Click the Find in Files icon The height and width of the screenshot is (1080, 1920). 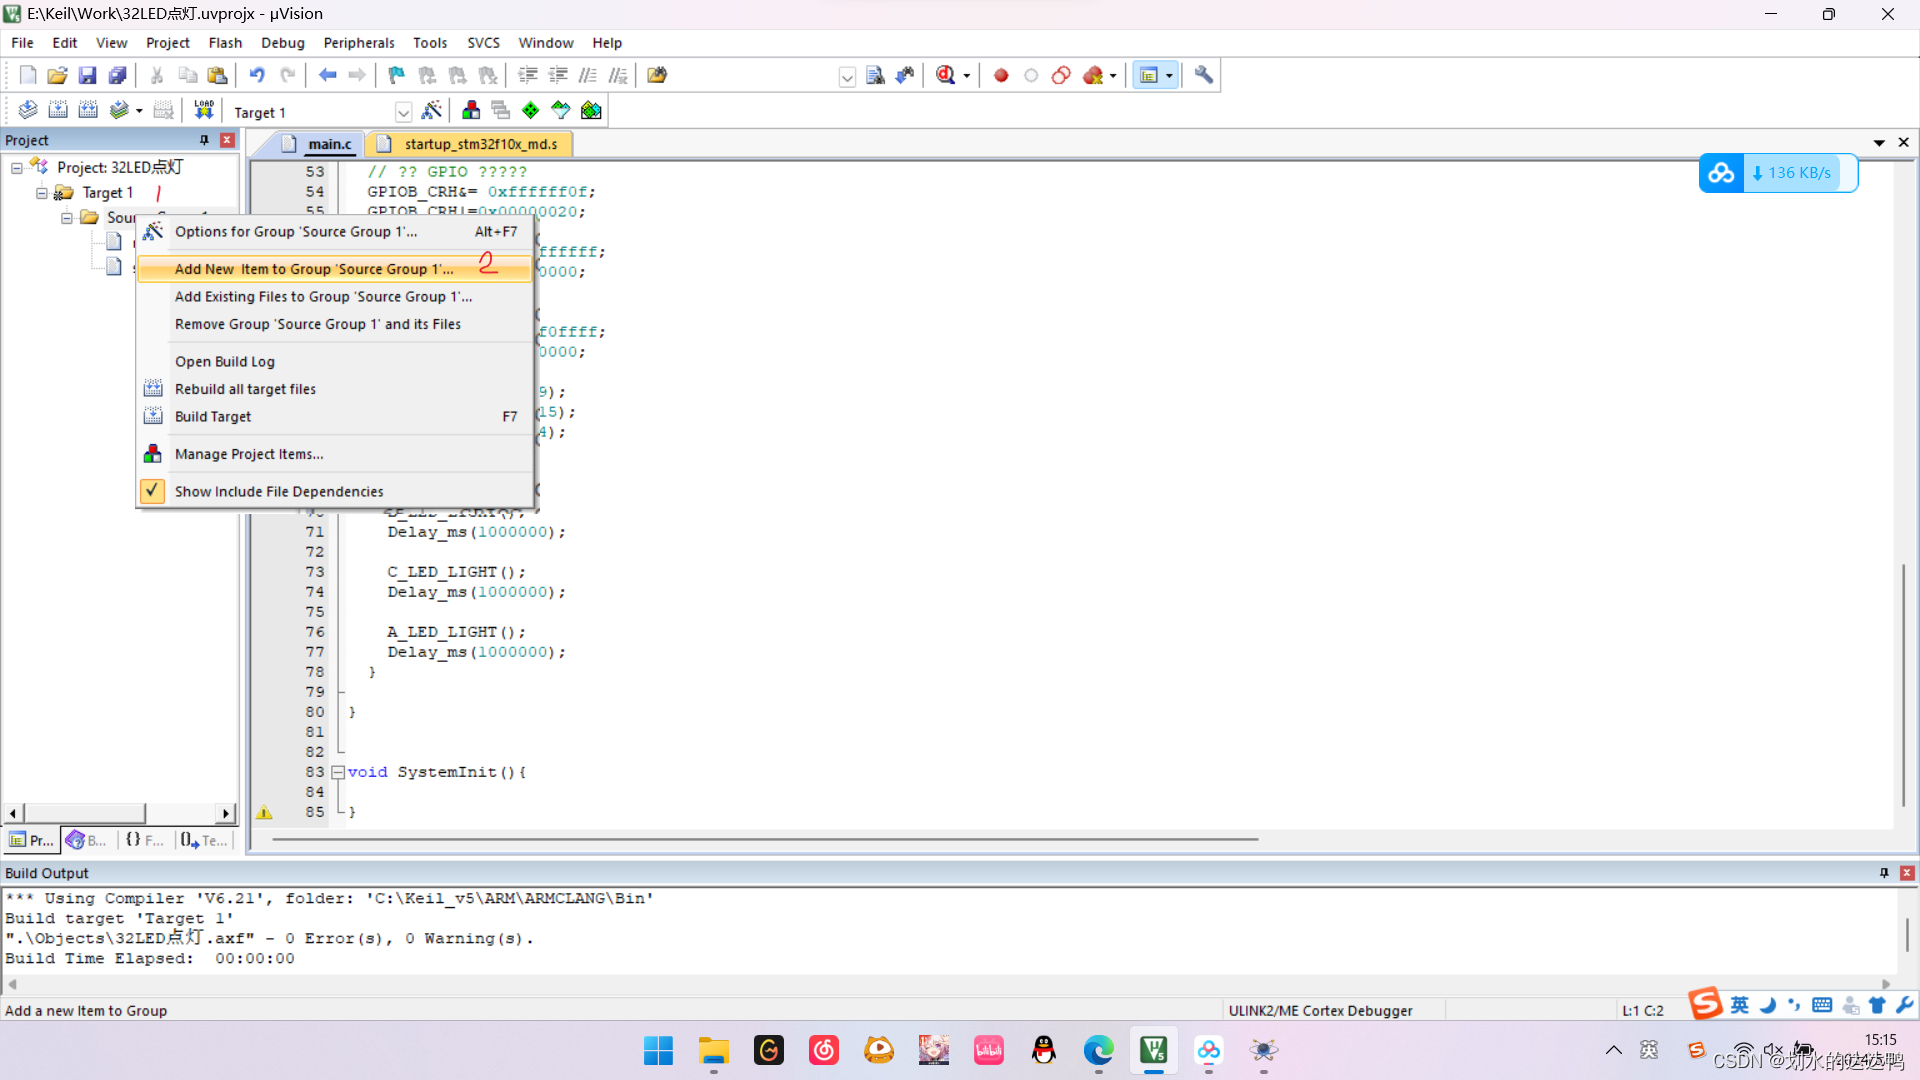click(x=657, y=75)
